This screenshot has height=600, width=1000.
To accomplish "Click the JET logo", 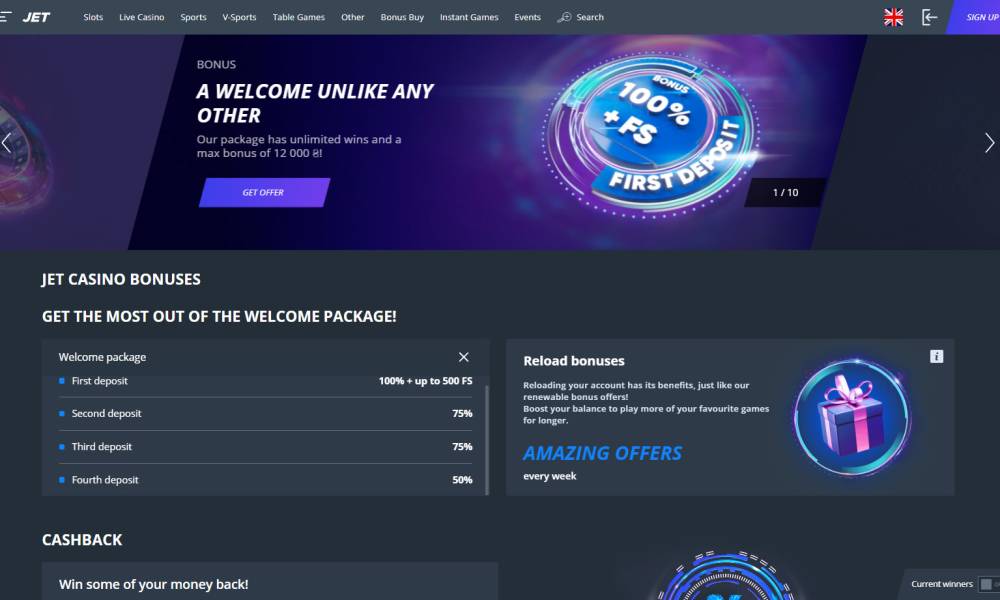I will point(36,17).
